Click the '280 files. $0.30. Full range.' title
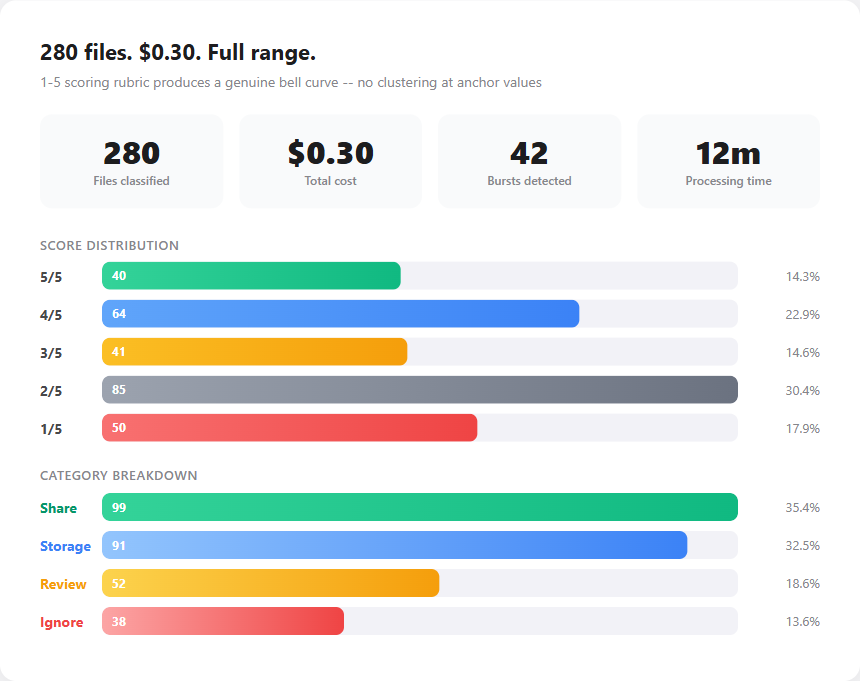 click(178, 53)
